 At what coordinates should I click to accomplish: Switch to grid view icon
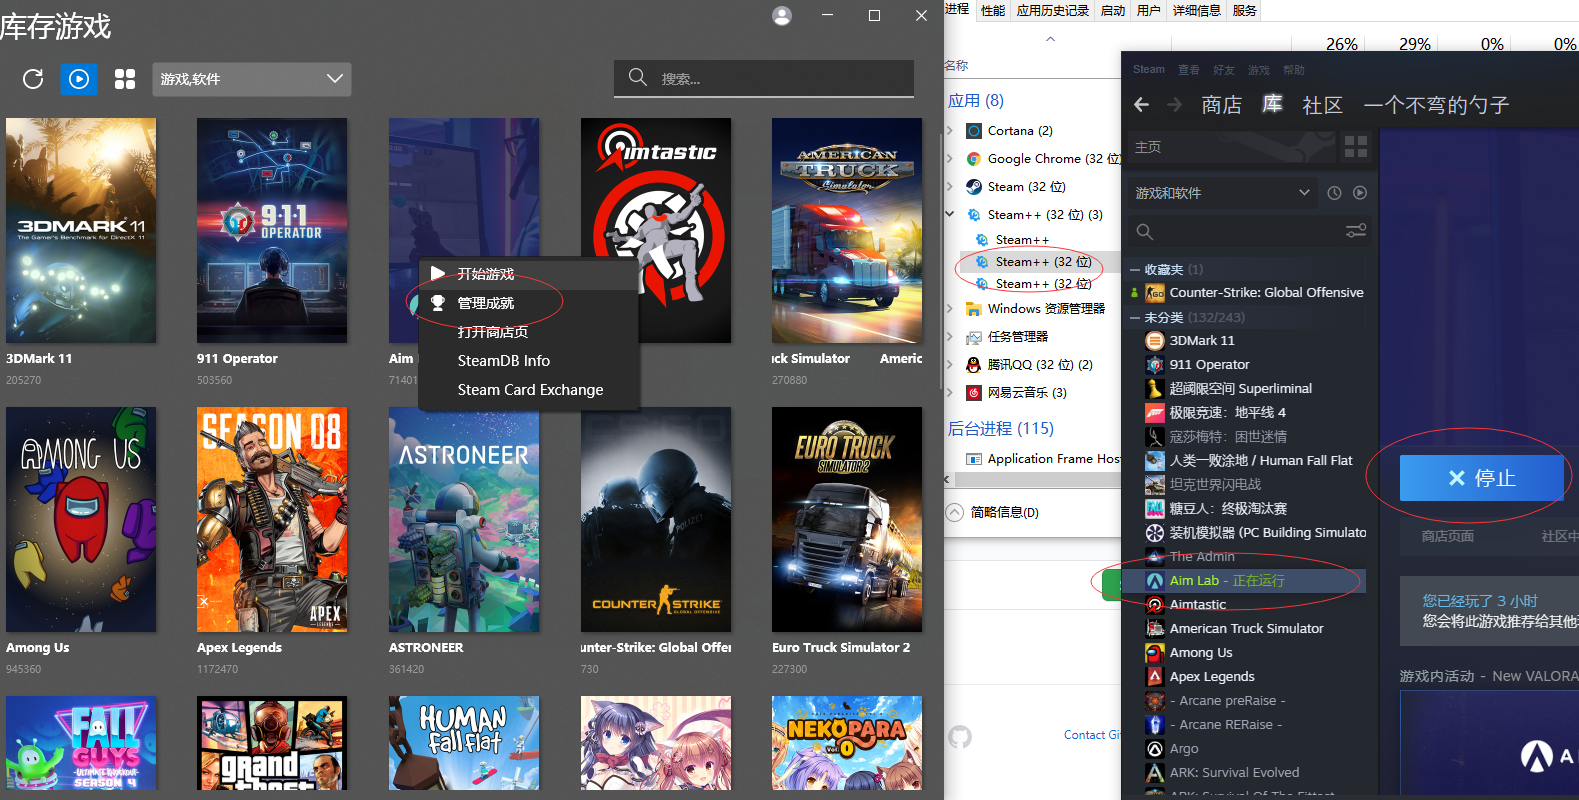pos(125,79)
